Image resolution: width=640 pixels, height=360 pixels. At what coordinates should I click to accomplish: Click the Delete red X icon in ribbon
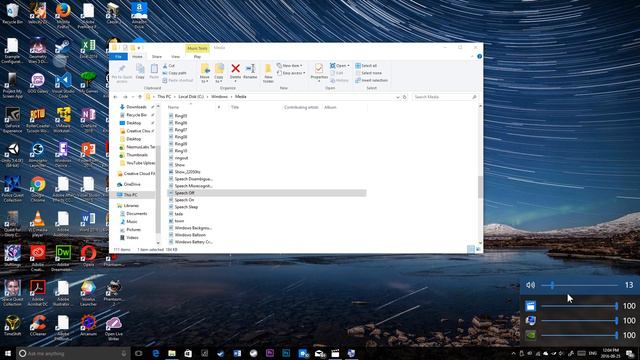235,68
